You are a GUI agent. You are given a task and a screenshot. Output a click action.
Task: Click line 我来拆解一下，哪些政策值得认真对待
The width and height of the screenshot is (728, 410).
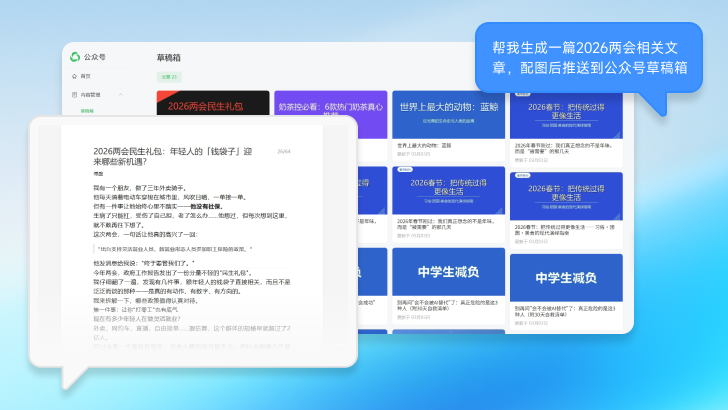tap(146, 300)
